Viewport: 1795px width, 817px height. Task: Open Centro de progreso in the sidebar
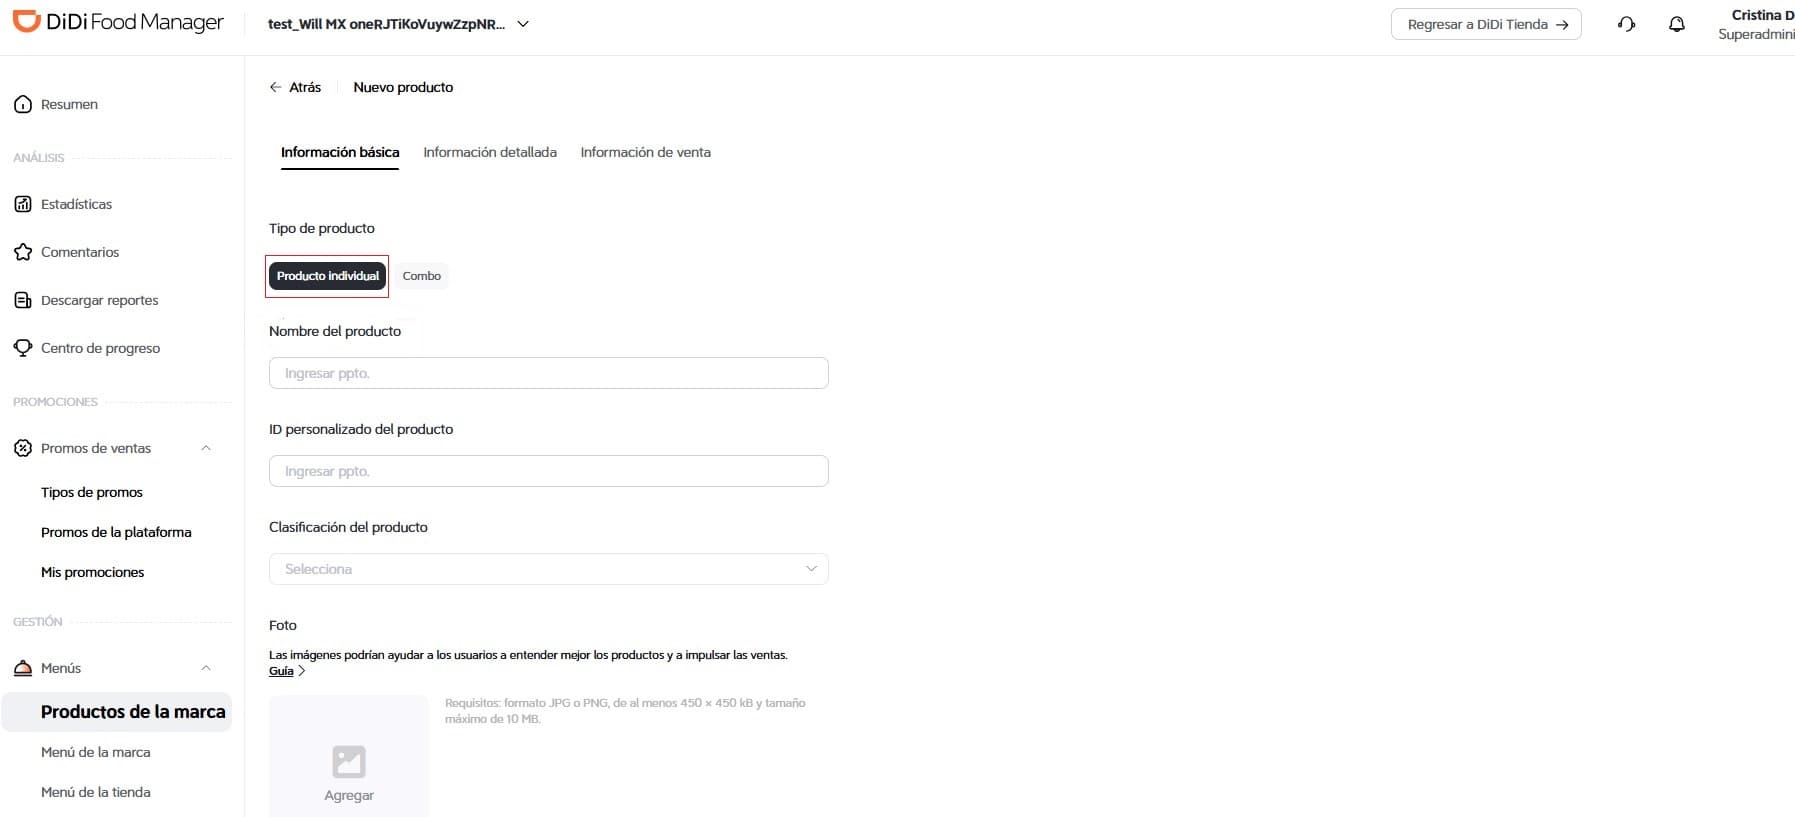click(101, 348)
